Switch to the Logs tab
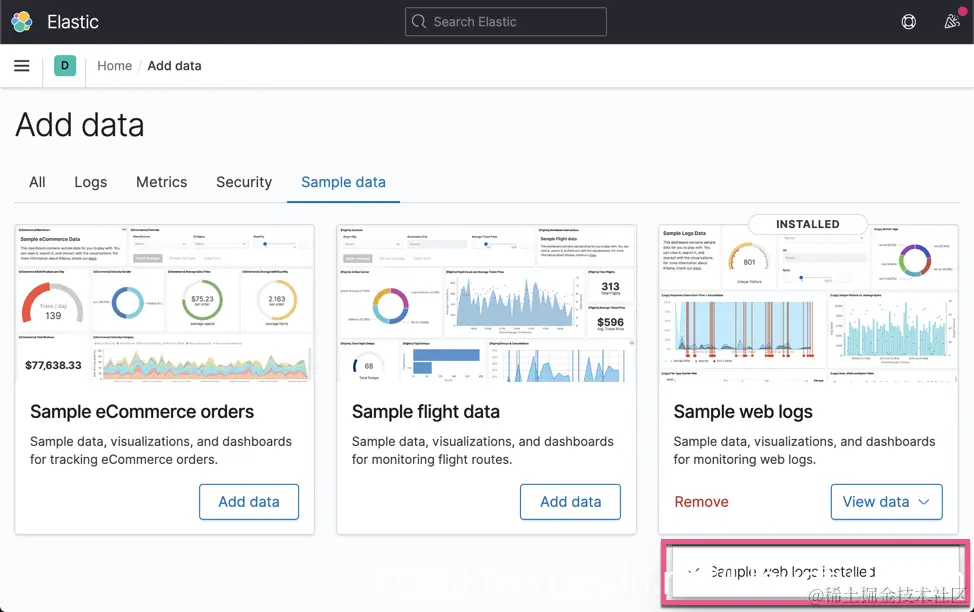974x612 pixels. pyautogui.click(x=91, y=182)
